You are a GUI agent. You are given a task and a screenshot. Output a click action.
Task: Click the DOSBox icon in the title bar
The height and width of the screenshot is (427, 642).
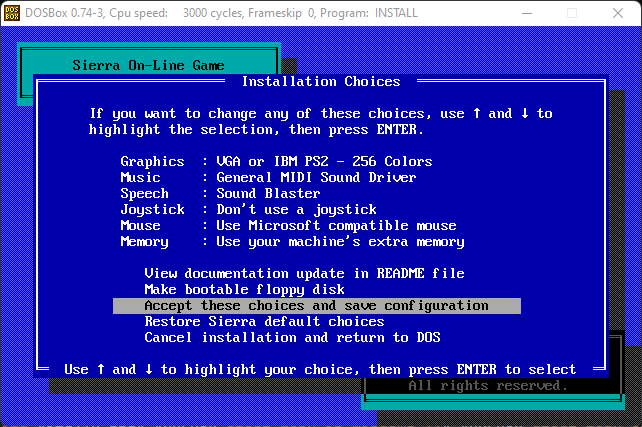12,13
